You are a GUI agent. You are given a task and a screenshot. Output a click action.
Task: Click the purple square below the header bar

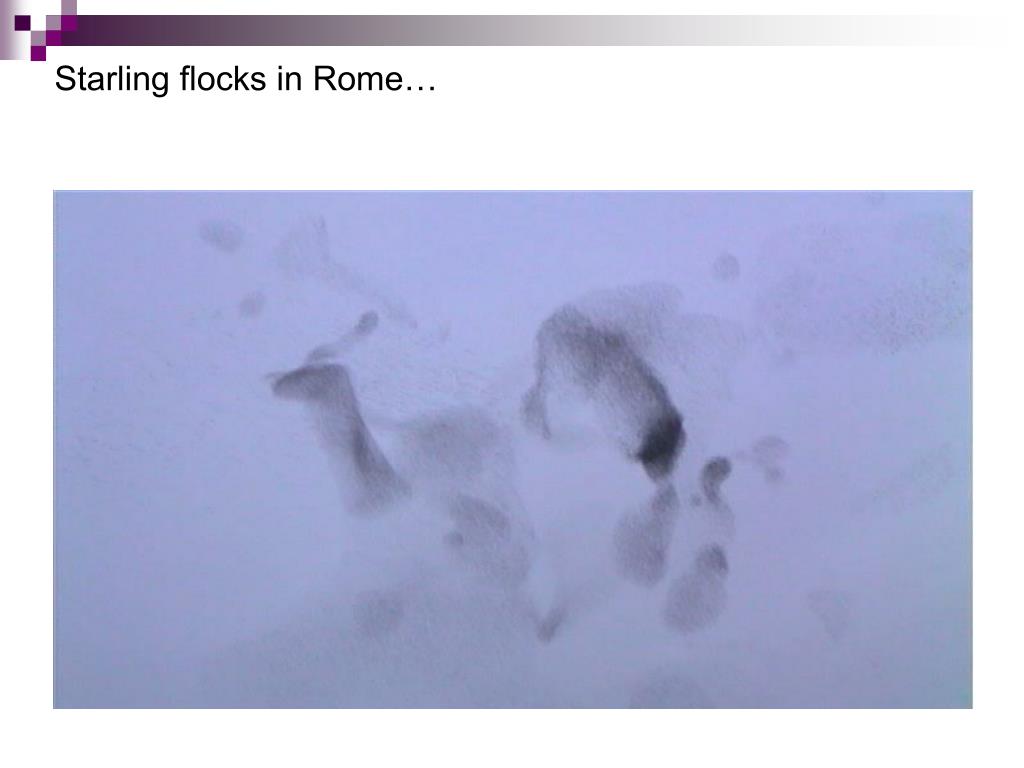[x=38, y=53]
